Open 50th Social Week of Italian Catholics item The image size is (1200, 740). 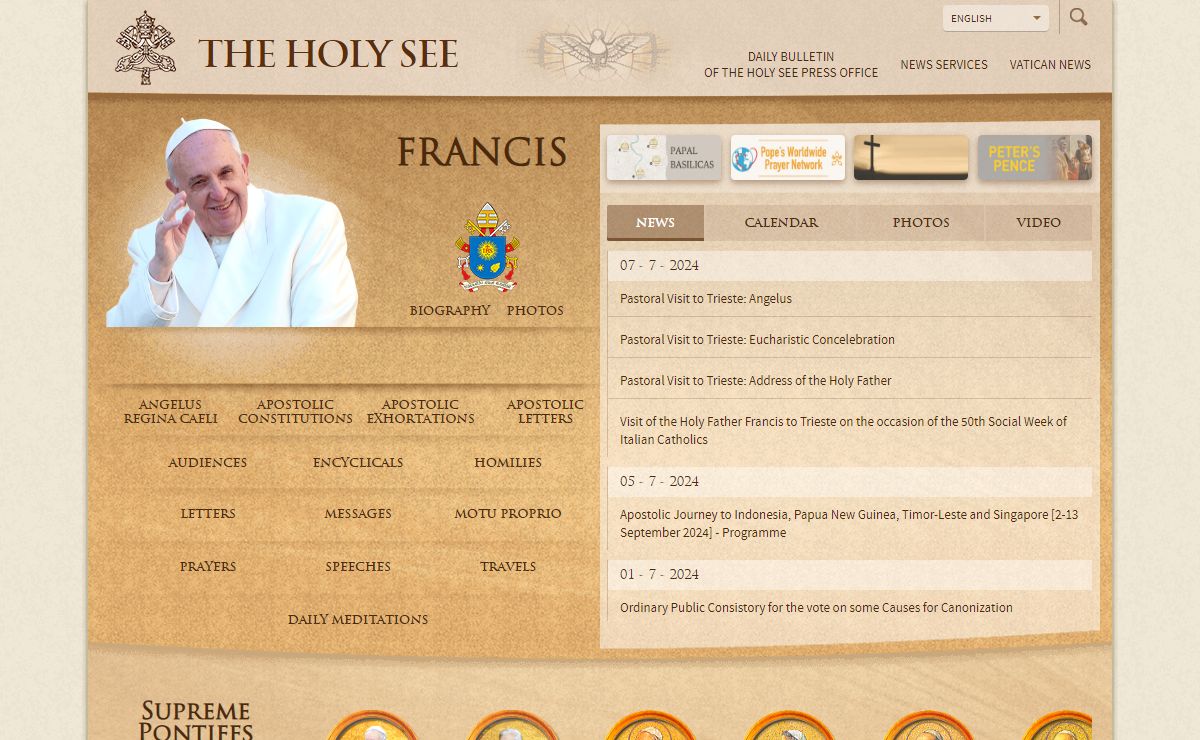point(843,431)
